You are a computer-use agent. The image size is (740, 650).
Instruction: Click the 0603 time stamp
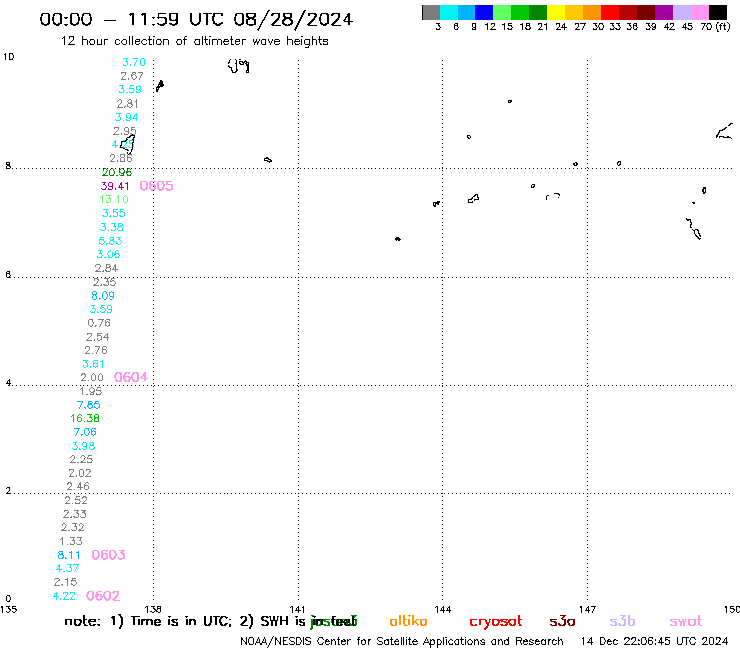(x=108, y=555)
